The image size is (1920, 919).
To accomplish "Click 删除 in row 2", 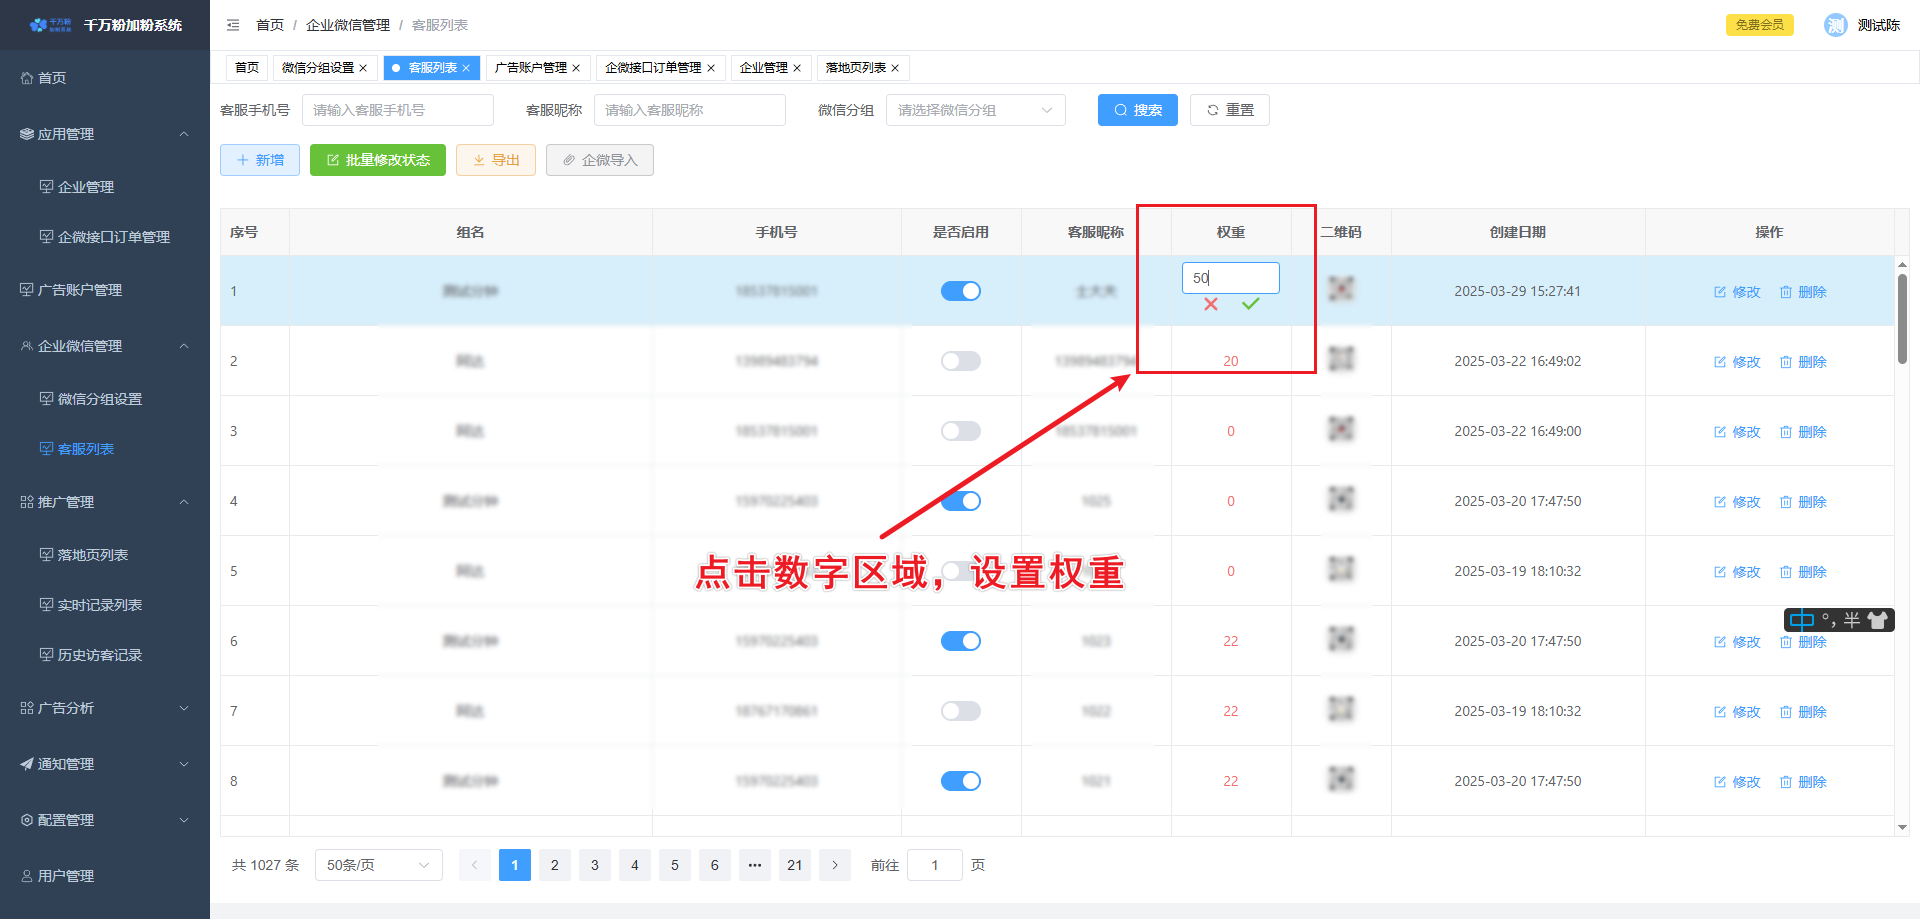I will tap(1803, 362).
